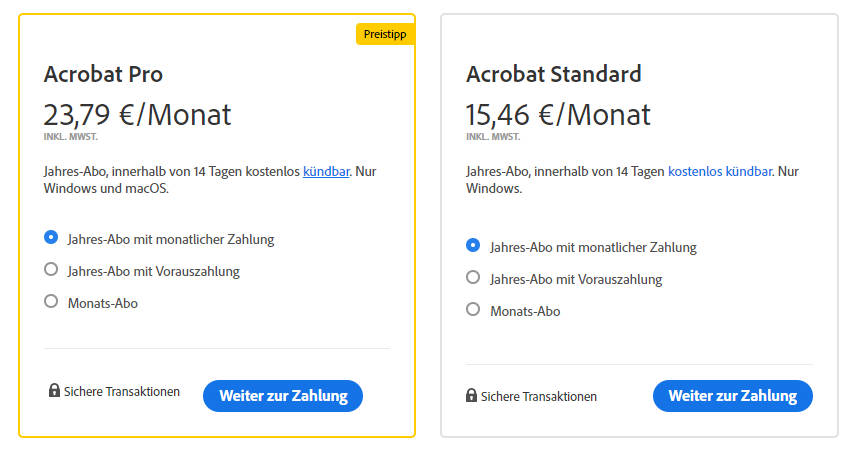Click the lock icon in Acrobat Pro card
Screen dimensions: 854x450
[x=54, y=391]
